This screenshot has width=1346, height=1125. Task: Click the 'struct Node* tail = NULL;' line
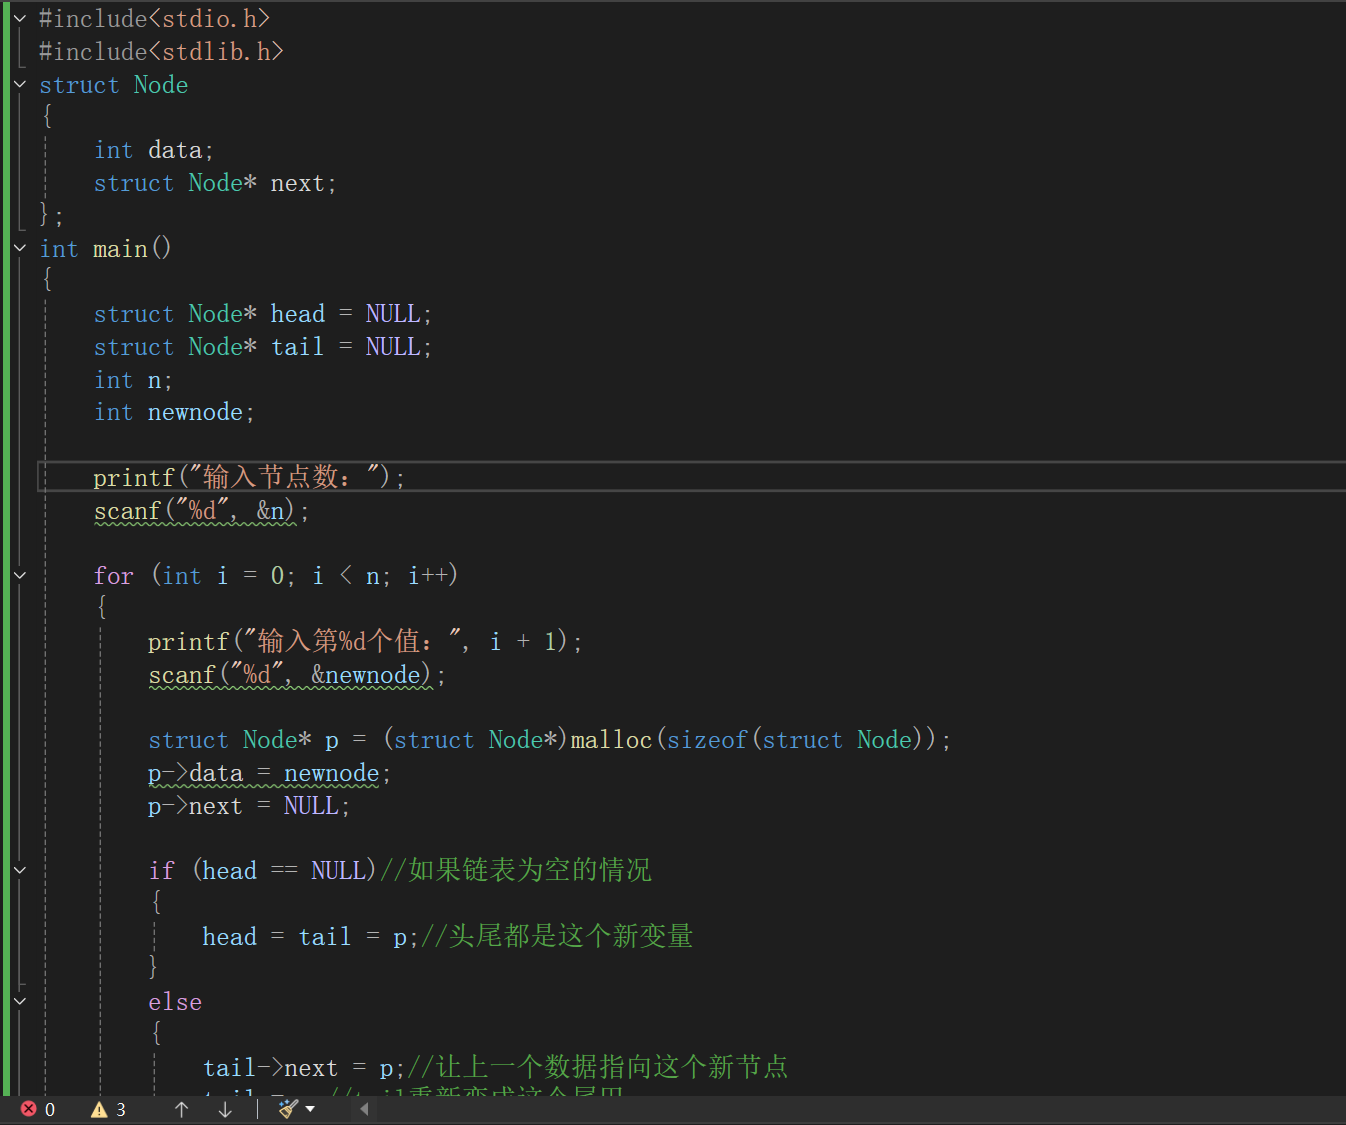(263, 347)
